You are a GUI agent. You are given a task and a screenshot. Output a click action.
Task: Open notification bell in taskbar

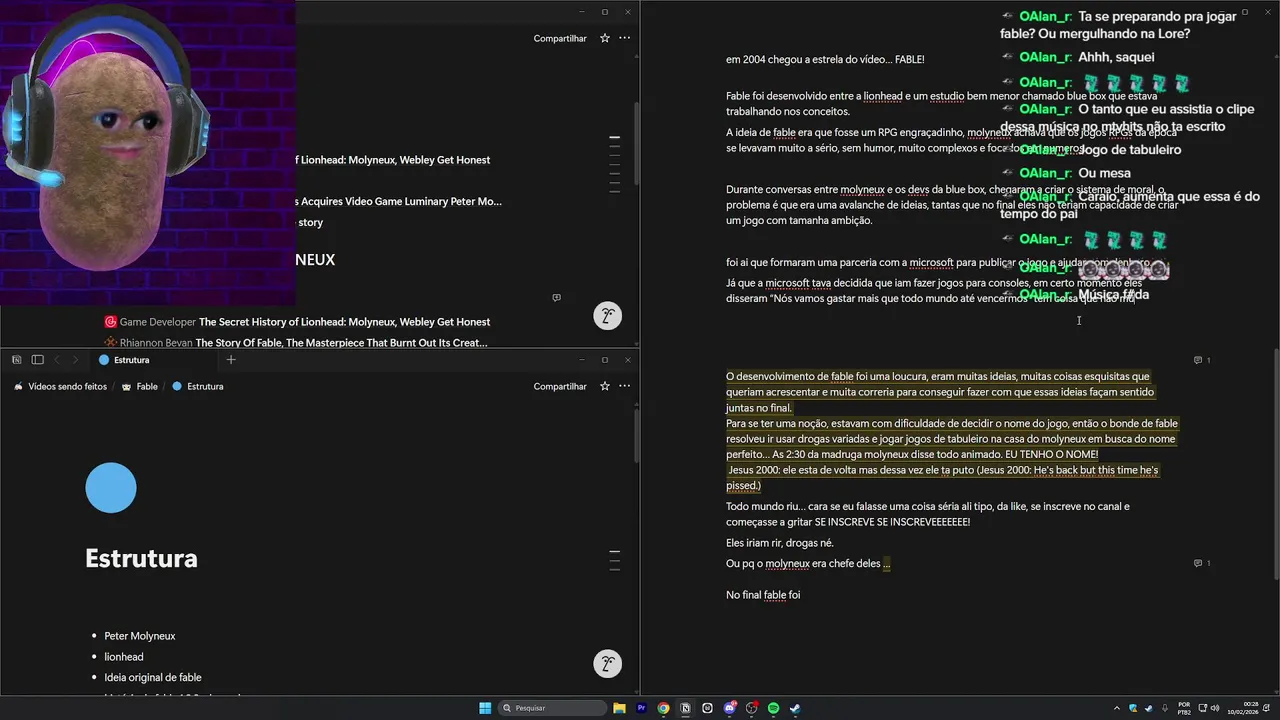(x=1266, y=708)
